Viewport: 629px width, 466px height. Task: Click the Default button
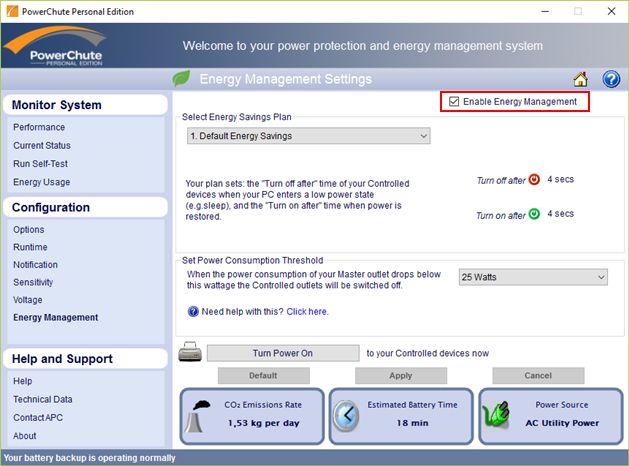[x=264, y=376]
